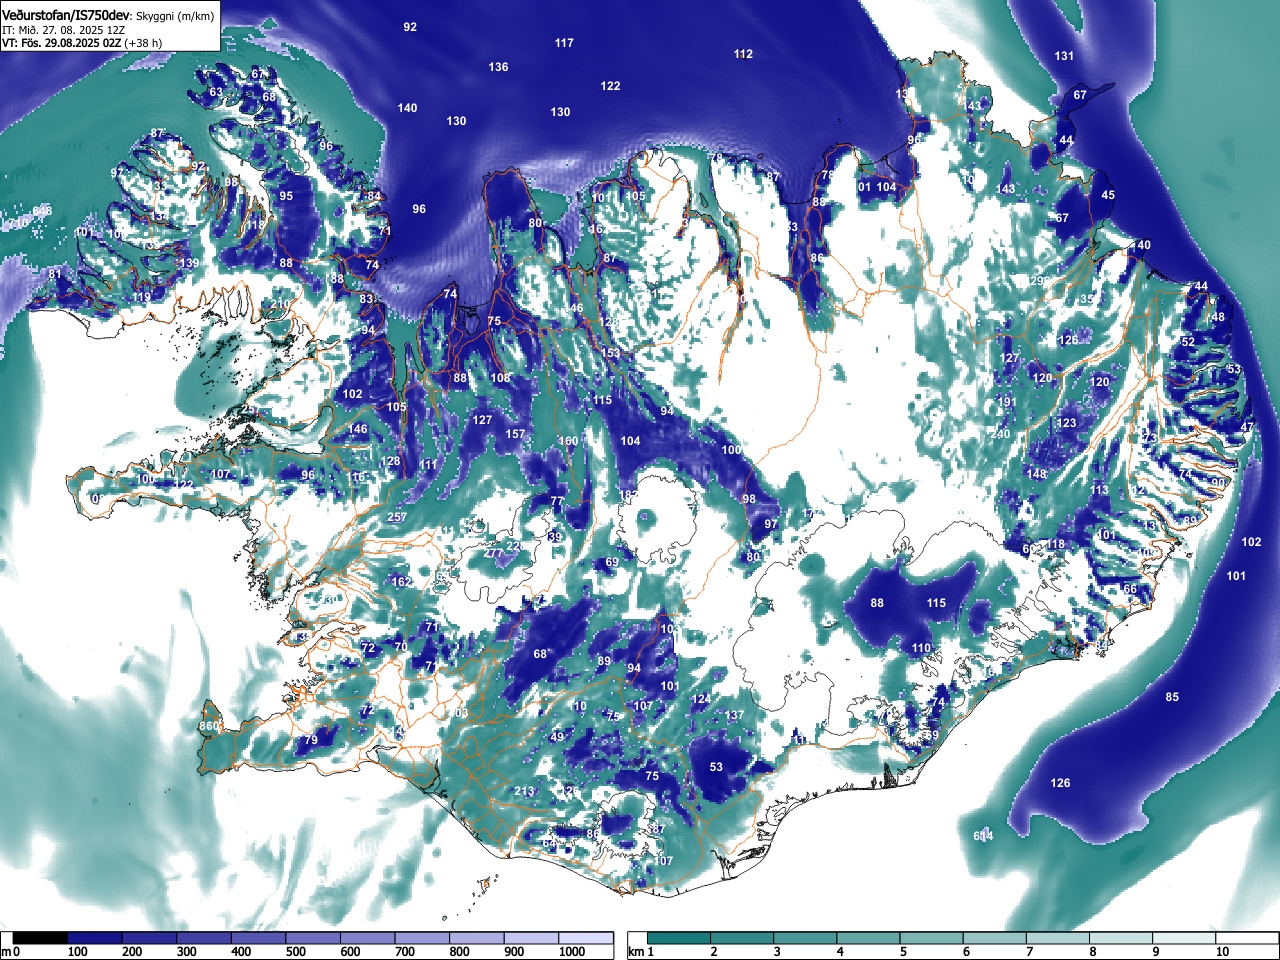Screen dimensions: 1280x960
Task: Click the visibility value 79 on Reykjanes
Action: coord(311,740)
